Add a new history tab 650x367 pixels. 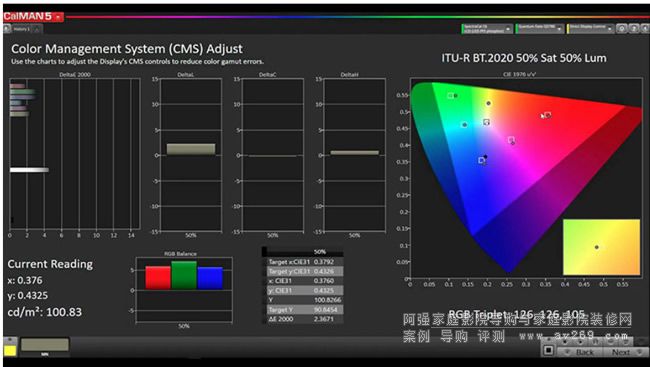[x=36, y=29]
